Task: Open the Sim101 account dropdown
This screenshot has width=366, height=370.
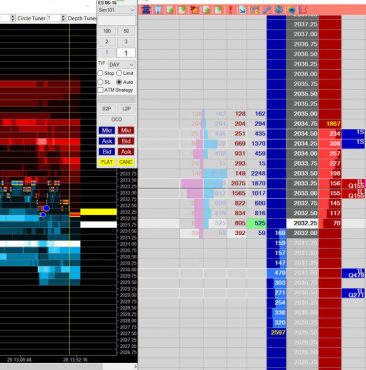Action: (x=116, y=10)
